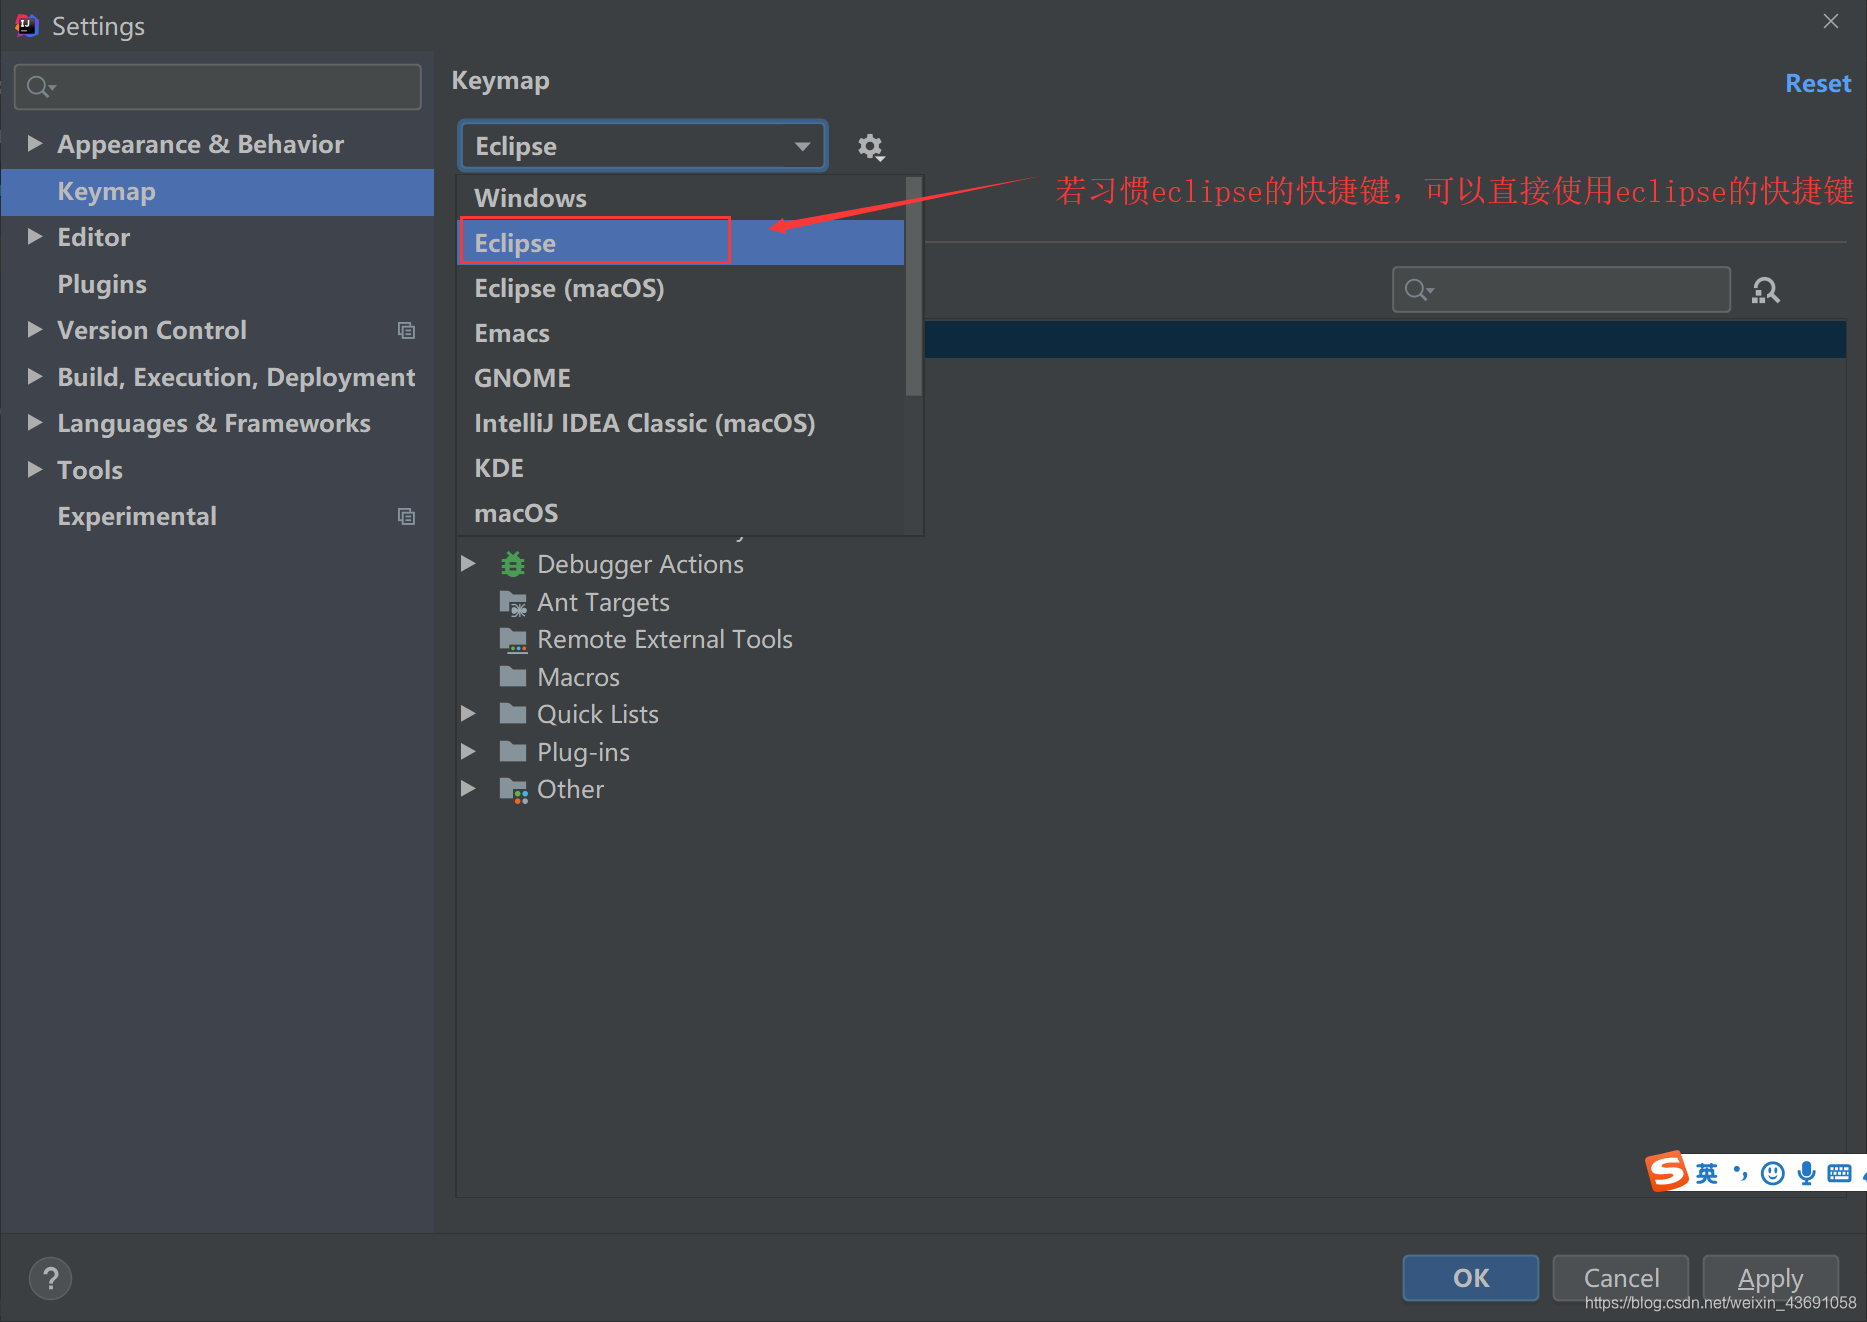Click Find Actions by Shortcut icon

tap(1766, 290)
